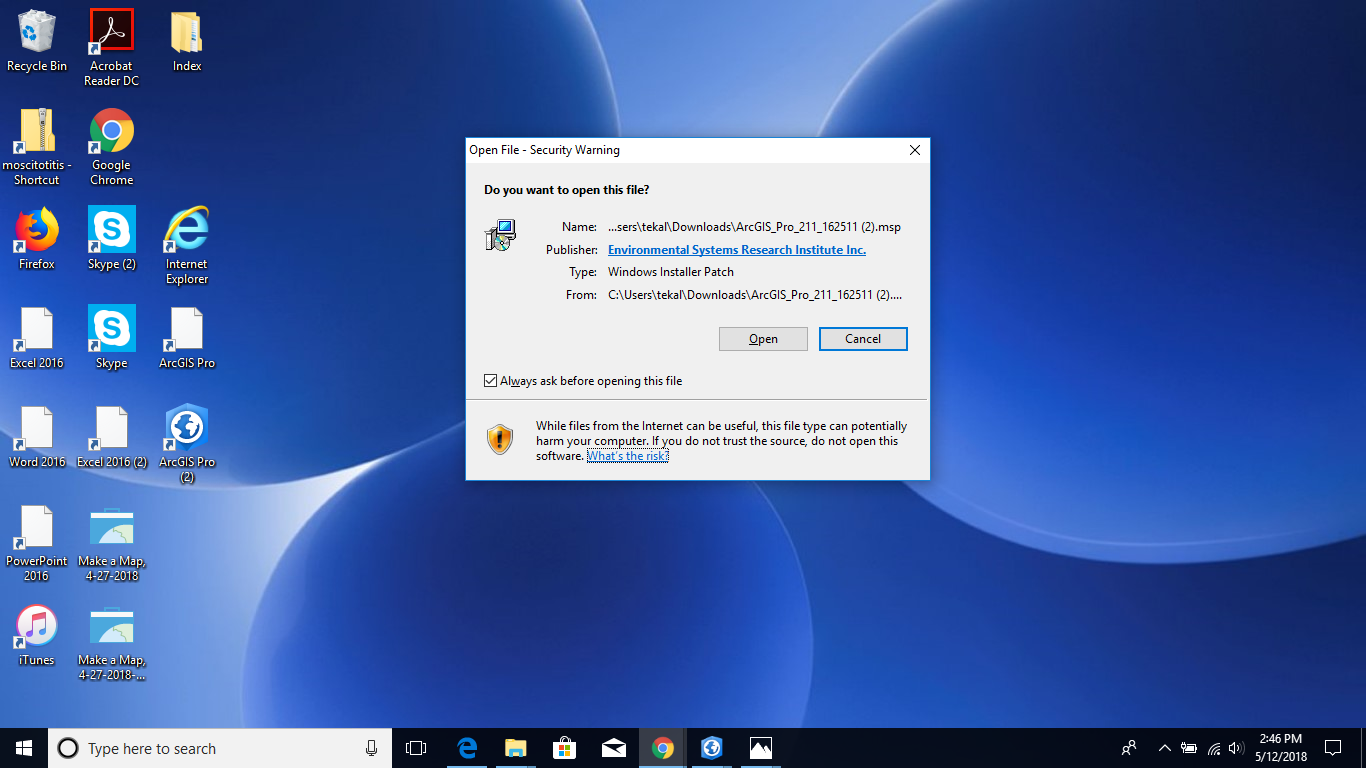The width and height of the screenshot is (1366, 768).
Task: Switch to Chrome on the taskbar
Action: [662, 748]
